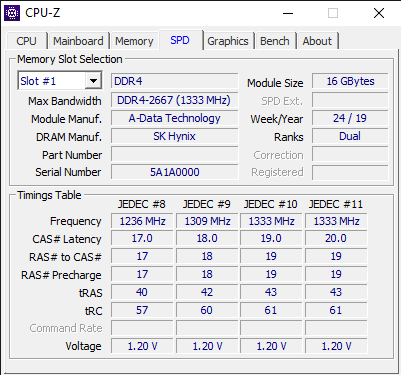401x375 pixels.
Task: Expand the Slot #1 dropdown arrow
Action: pyautogui.click(x=93, y=81)
